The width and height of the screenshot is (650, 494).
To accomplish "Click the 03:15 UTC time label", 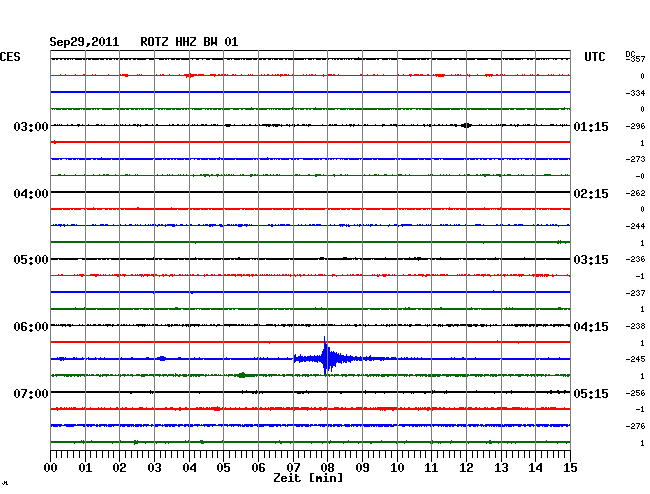I will 591,260.
